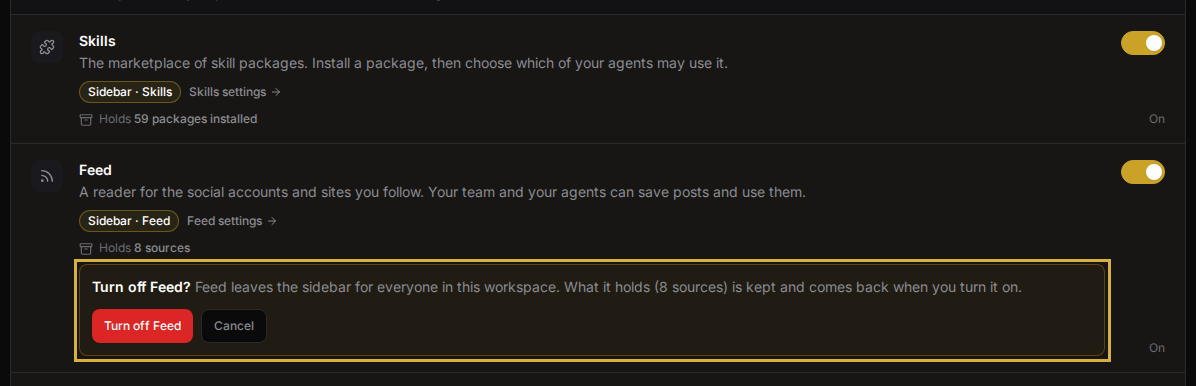The image size is (1196, 386).
Task: Click the Feed heading
Action: click(95, 170)
